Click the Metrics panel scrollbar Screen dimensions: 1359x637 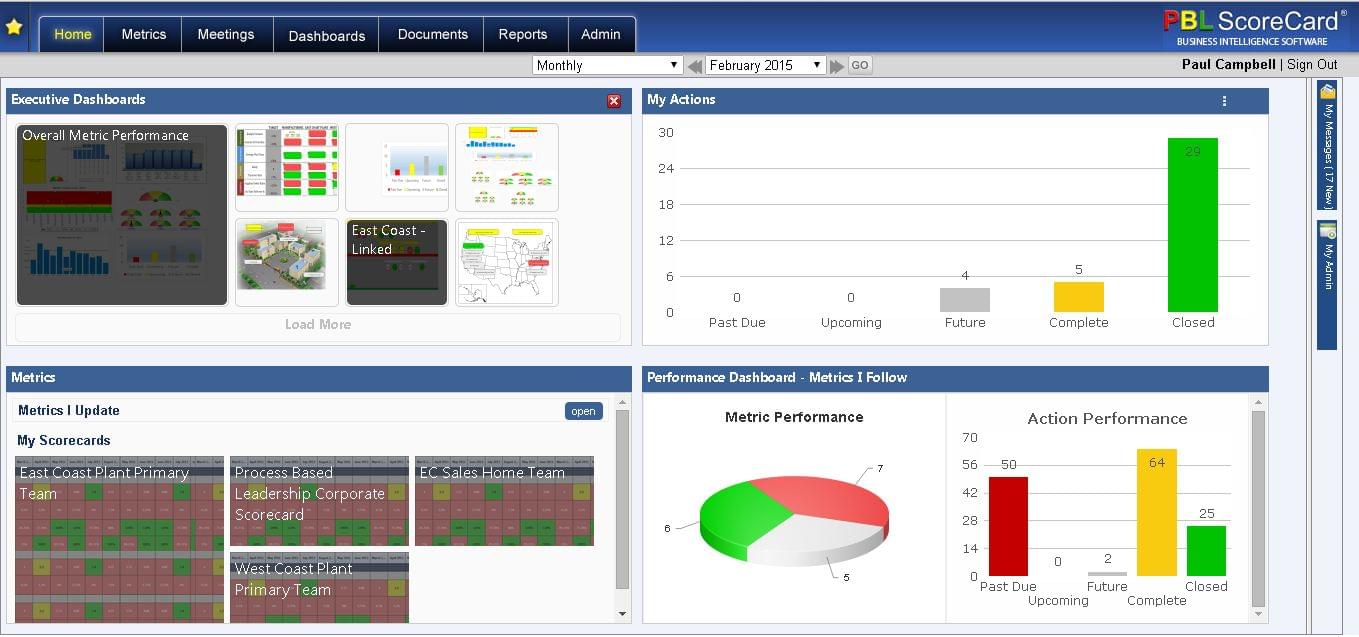point(622,500)
